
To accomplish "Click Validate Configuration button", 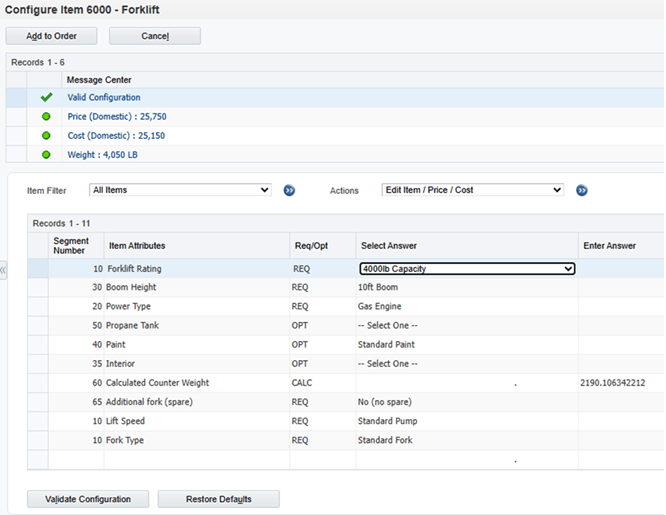I will pyautogui.click(x=88, y=499).
